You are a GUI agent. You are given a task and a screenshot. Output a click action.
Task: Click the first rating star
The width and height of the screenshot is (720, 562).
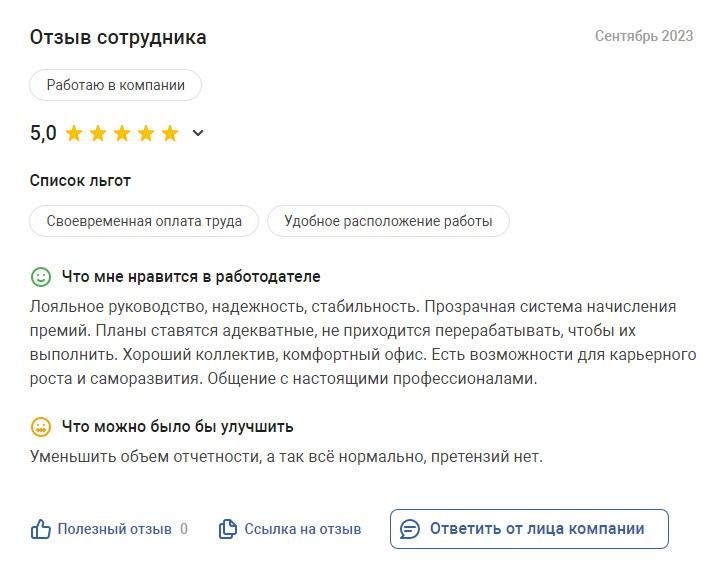[x=74, y=134]
